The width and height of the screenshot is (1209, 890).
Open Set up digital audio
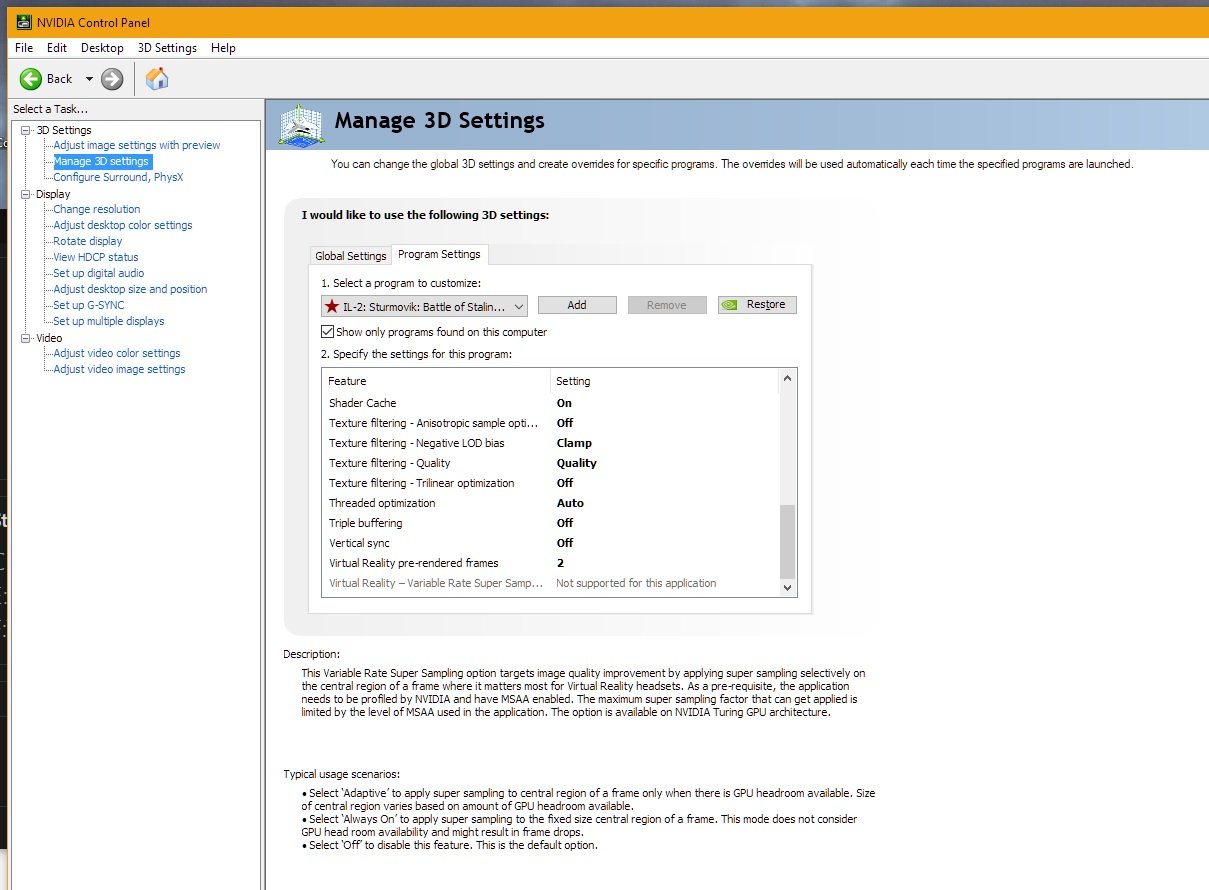99,273
